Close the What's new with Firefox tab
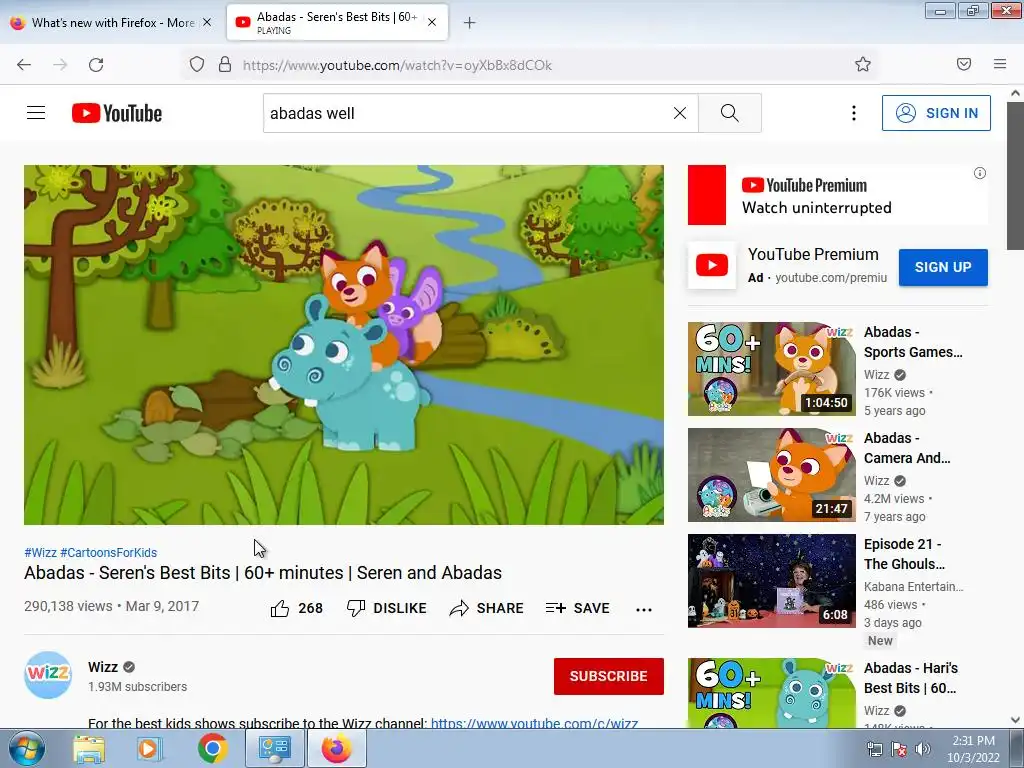This screenshot has width=1024, height=768. pyautogui.click(x=207, y=22)
